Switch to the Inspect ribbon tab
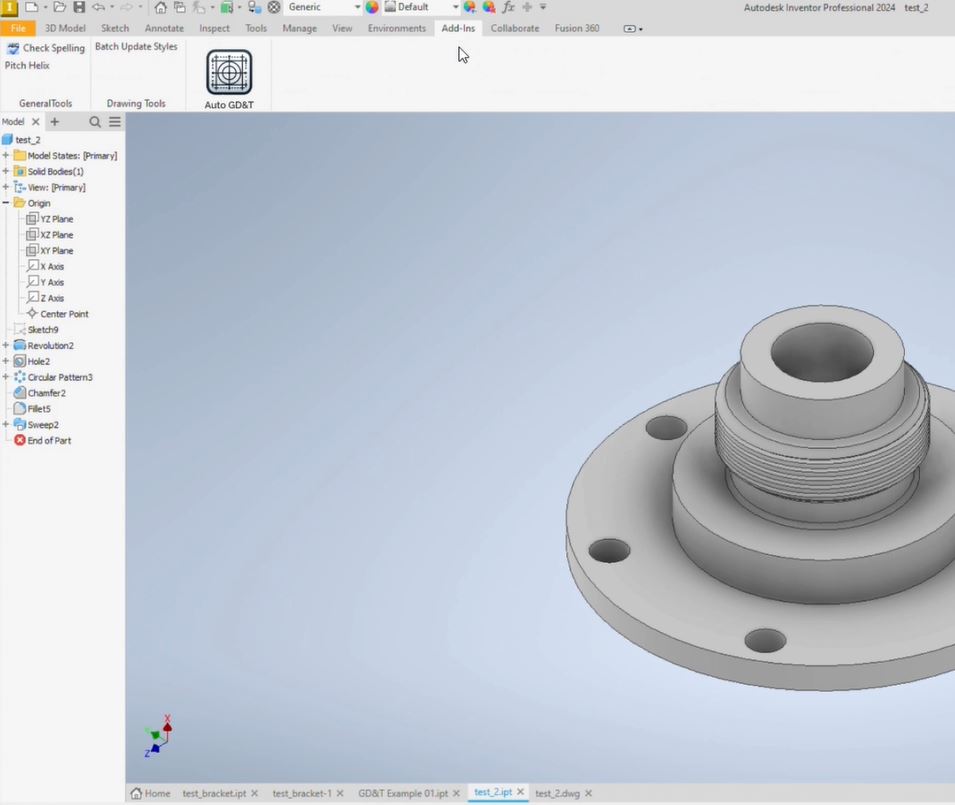Viewport: 955px width, 805px height. pos(214,28)
